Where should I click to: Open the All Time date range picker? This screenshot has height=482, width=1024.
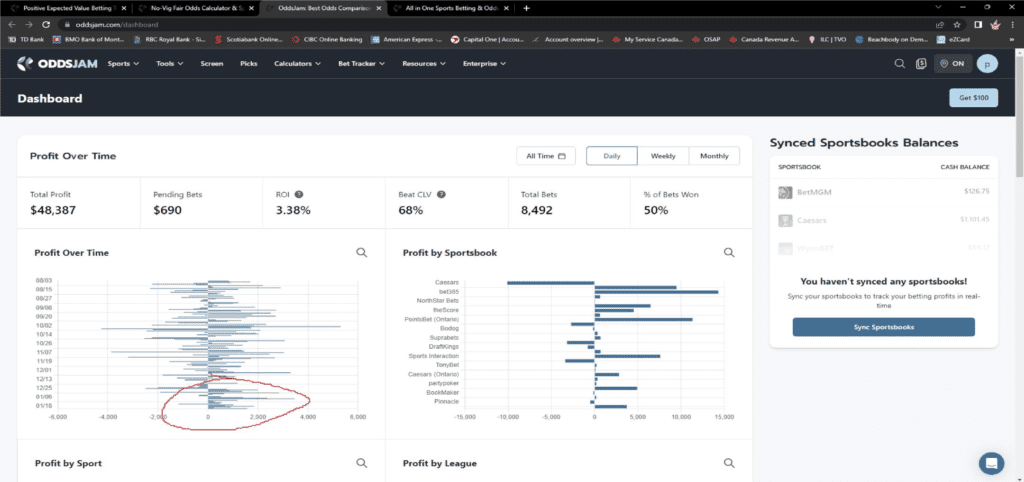point(546,156)
